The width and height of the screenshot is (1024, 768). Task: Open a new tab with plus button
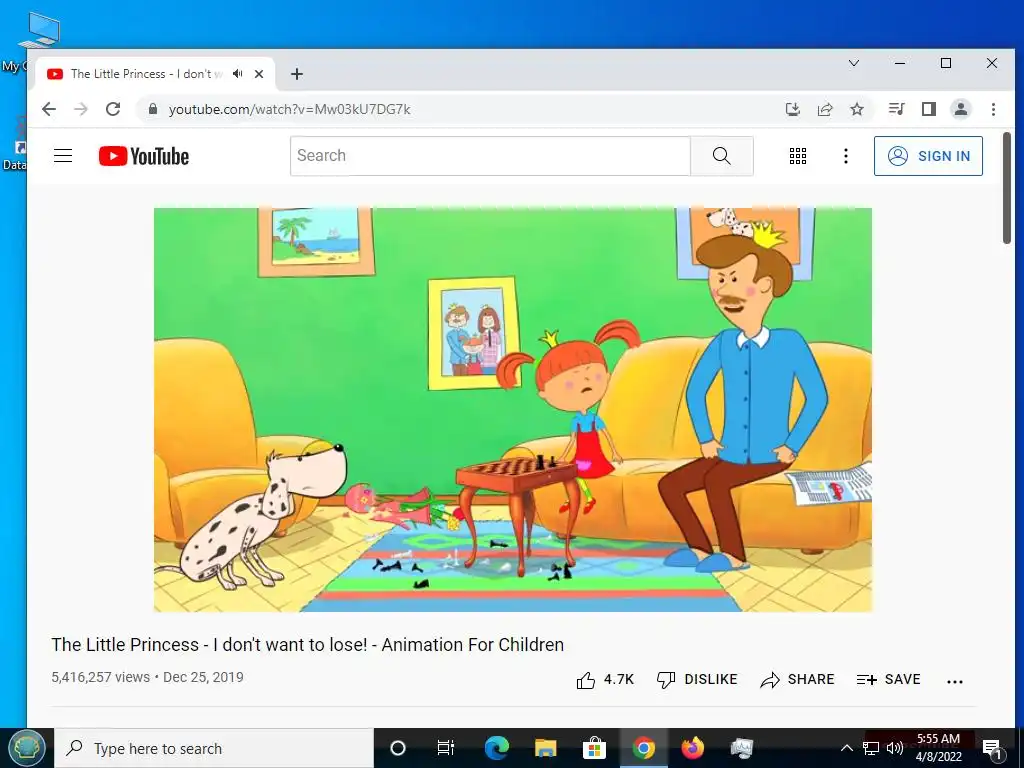click(x=297, y=74)
